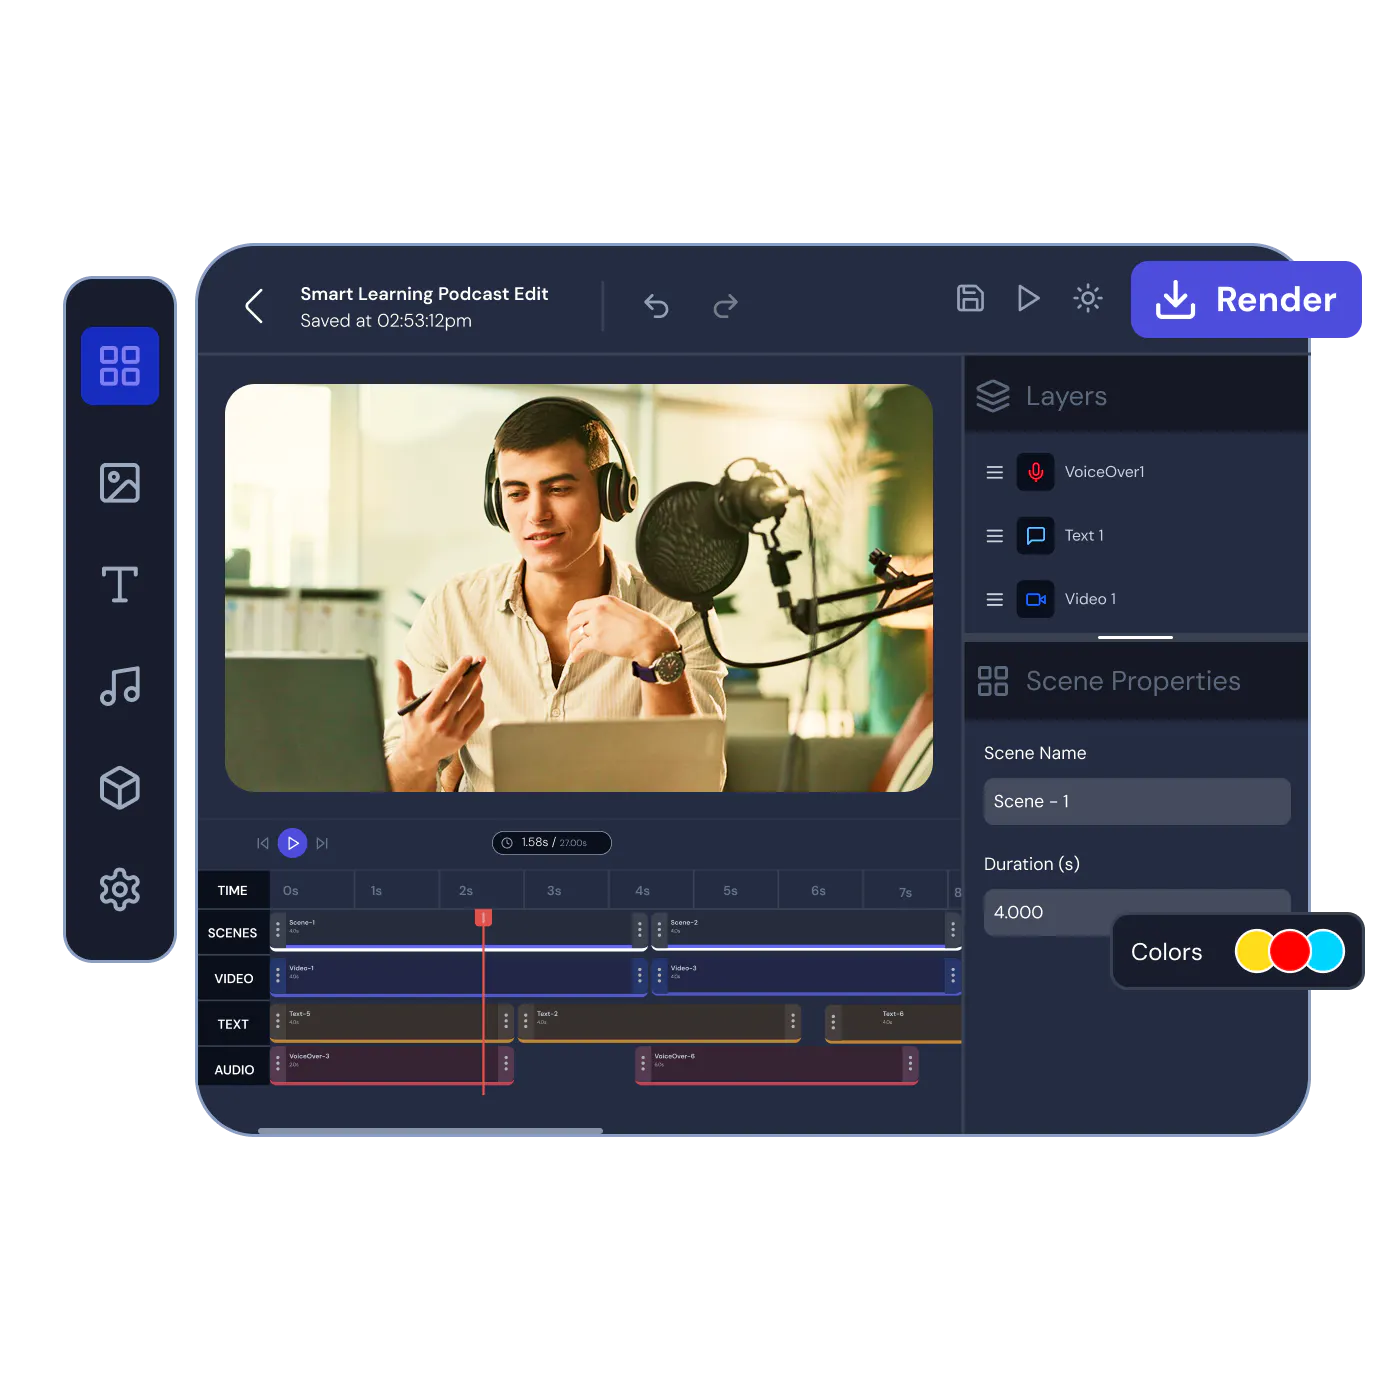Select the Text tool in the sidebar
This screenshot has height=1380, width=1380.
(120, 584)
